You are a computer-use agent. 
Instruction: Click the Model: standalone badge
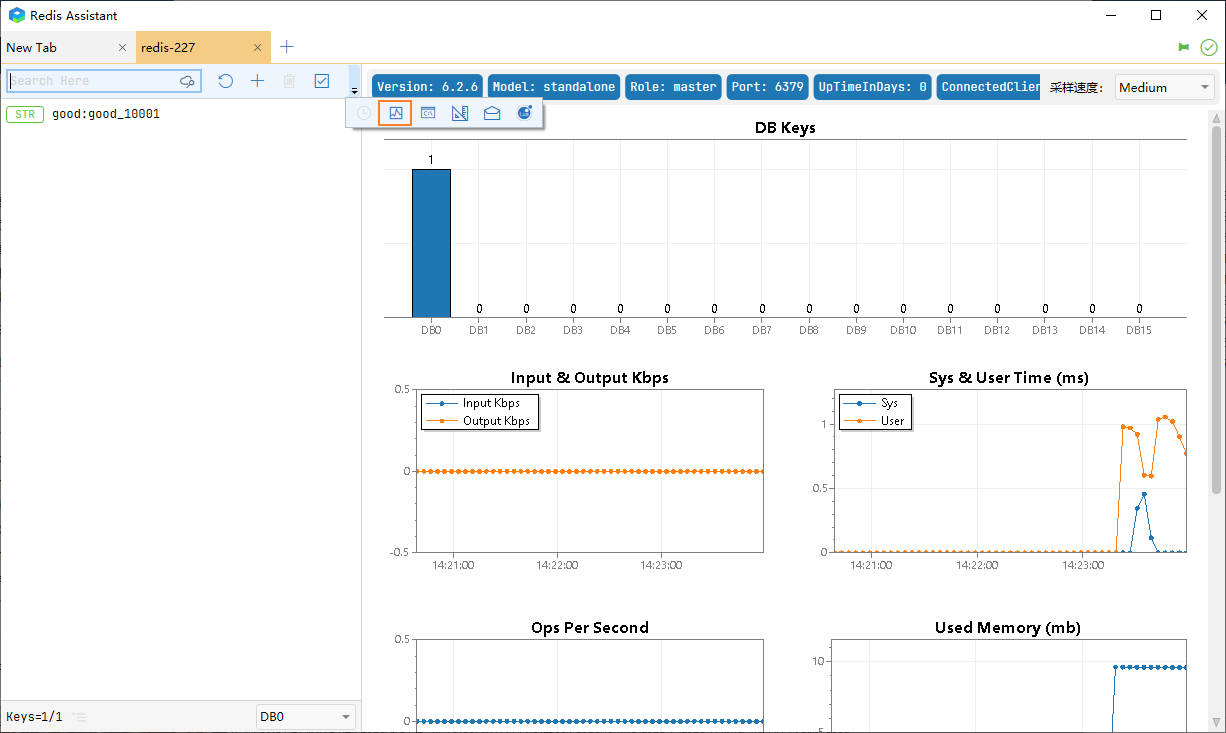[554, 87]
